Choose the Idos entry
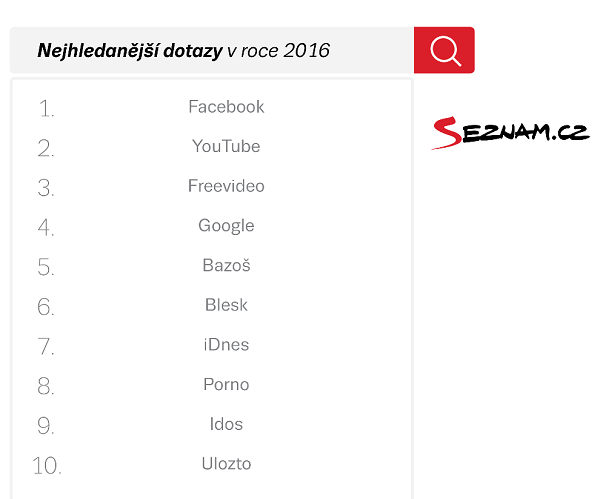600x499 pixels. 226,424
